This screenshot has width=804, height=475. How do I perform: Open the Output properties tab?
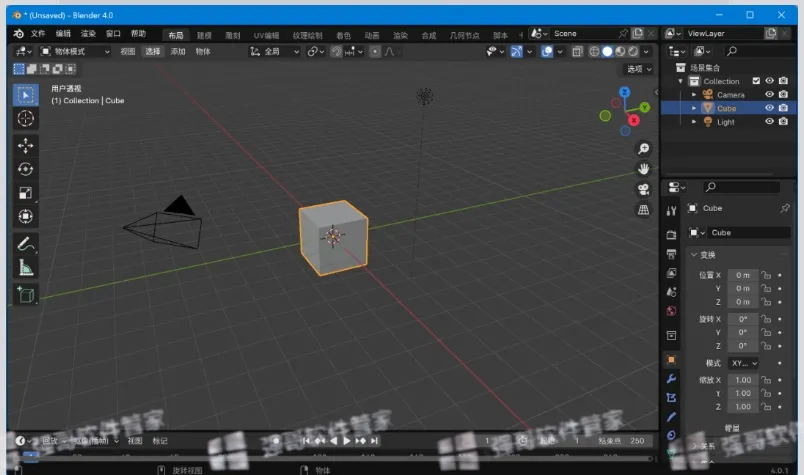671,254
